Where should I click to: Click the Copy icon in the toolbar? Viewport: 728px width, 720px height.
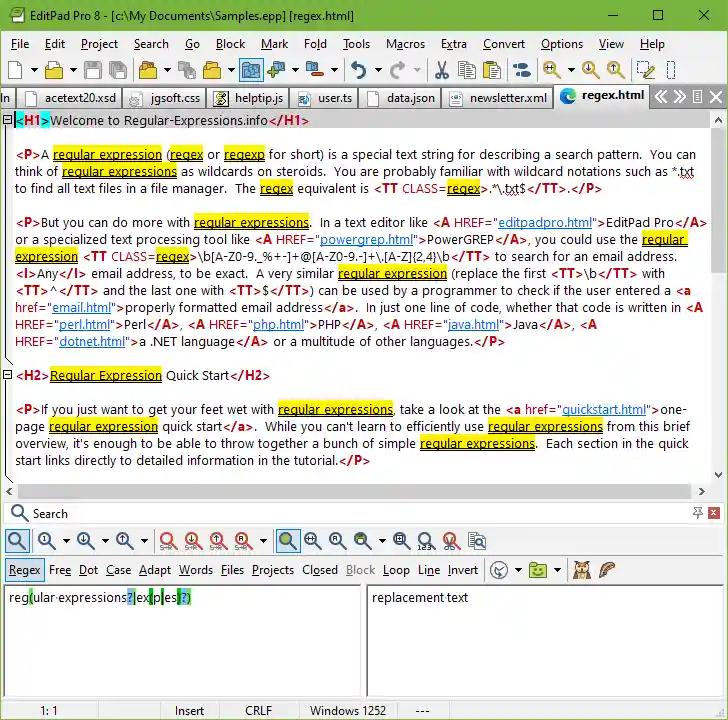tap(467, 70)
